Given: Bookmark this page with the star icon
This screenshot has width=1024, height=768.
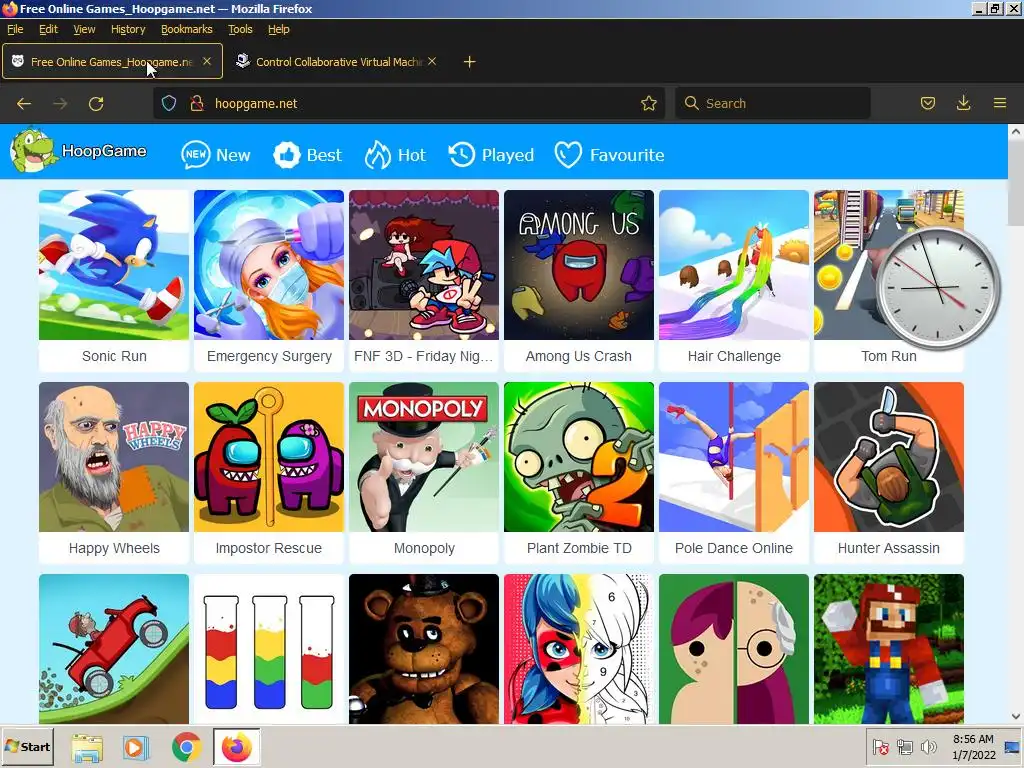Looking at the screenshot, I should [648, 103].
